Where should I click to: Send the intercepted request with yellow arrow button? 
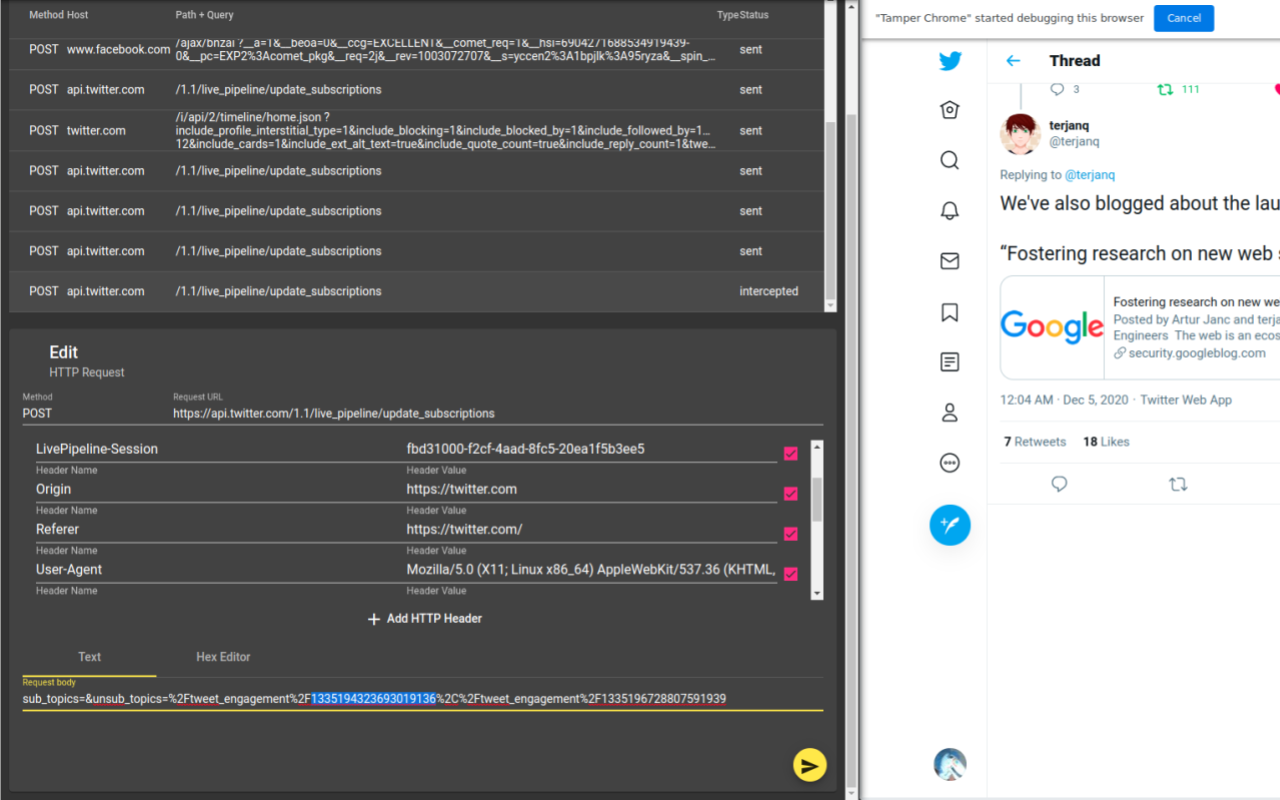[809, 765]
